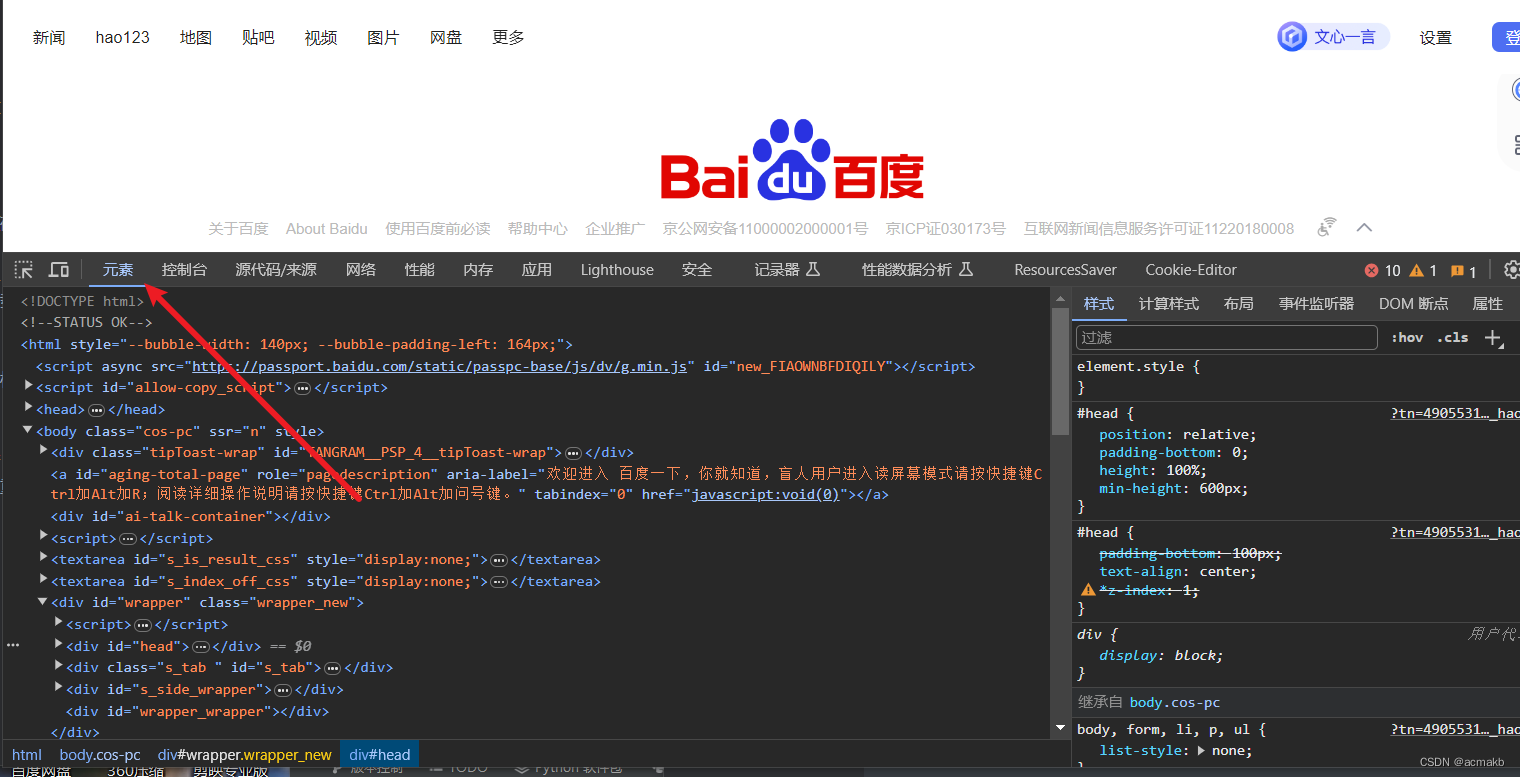Open the About Baidu footer link
The height and width of the screenshot is (777, 1520).
coord(327,229)
